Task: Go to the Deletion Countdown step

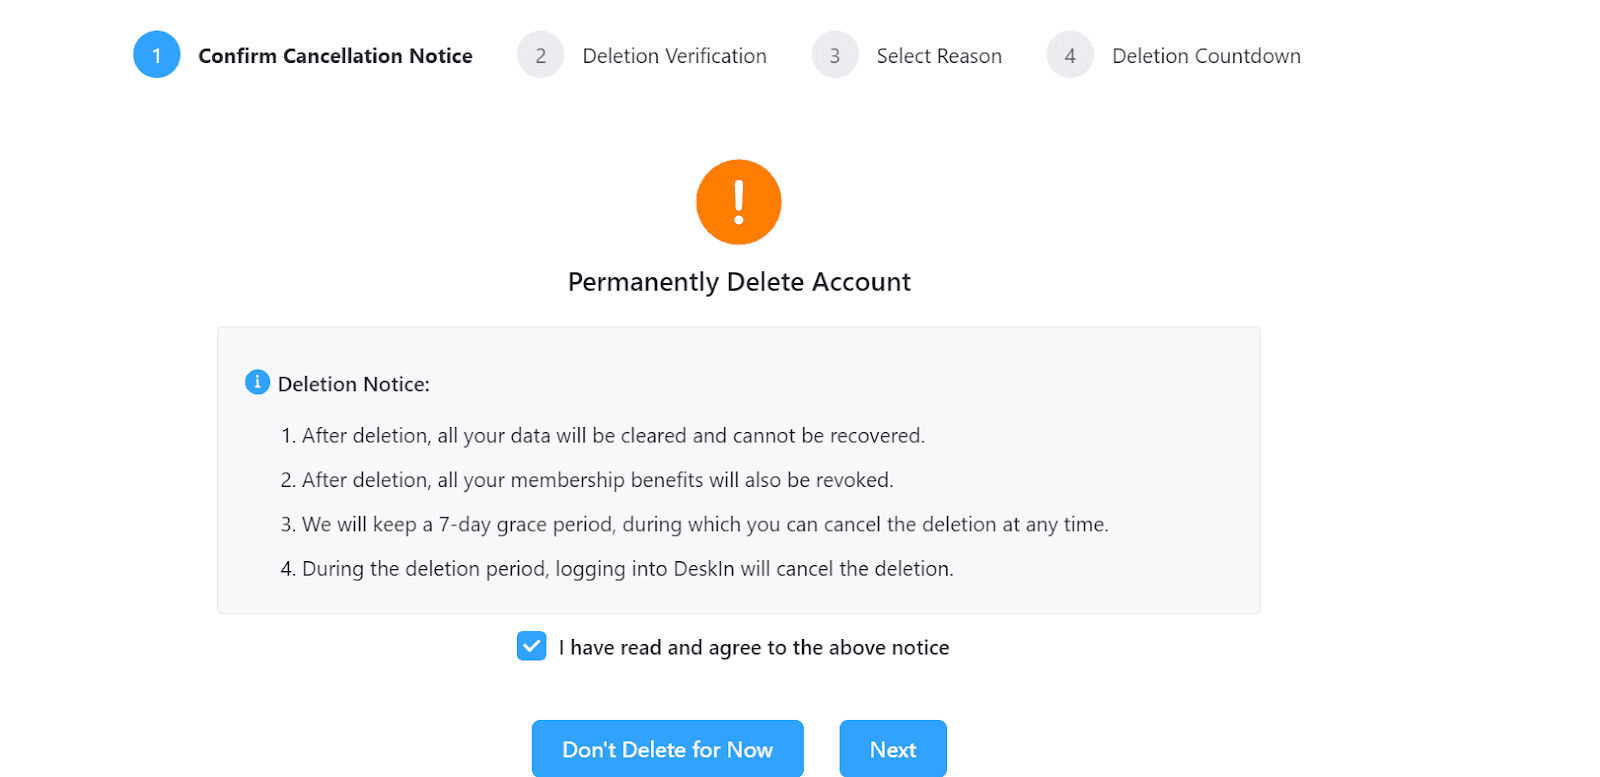Action: [x=1206, y=56]
